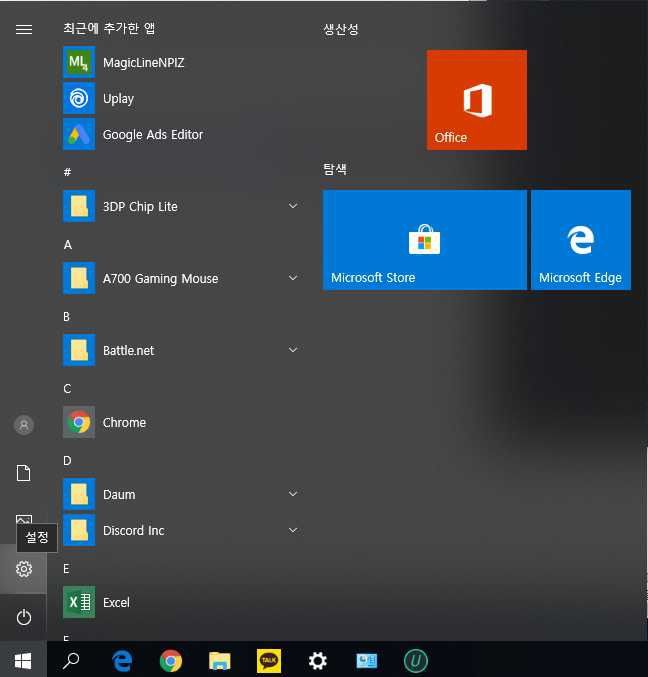
Task: Click the green U app on taskbar
Action: (416, 661)
